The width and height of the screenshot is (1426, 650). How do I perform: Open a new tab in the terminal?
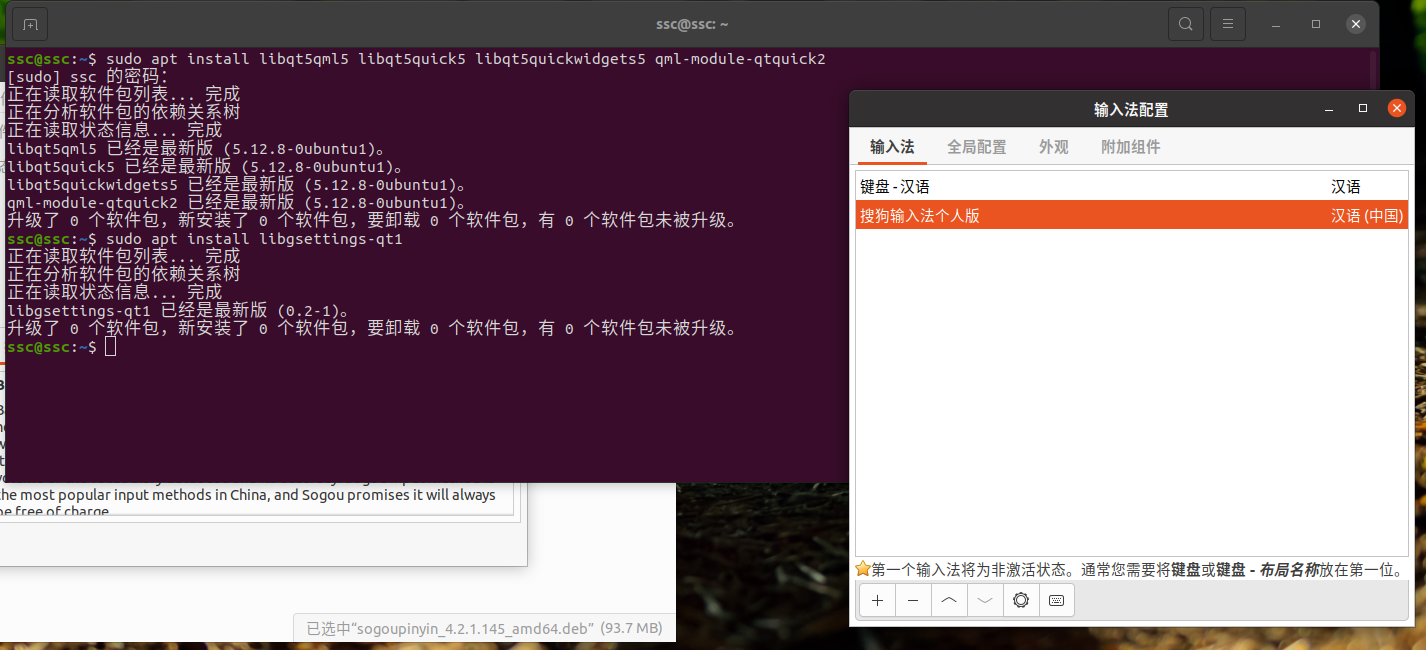pyautogui.click(x=31, y=24)
